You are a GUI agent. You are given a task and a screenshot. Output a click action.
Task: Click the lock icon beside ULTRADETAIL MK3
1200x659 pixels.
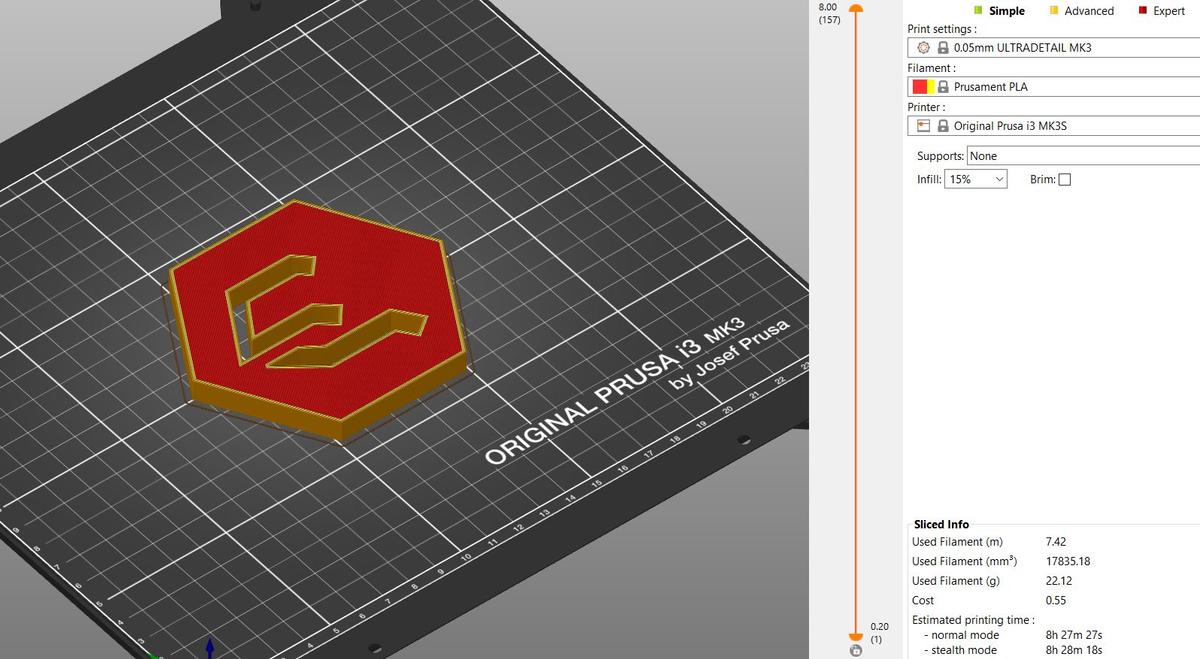tap(942, 48)
